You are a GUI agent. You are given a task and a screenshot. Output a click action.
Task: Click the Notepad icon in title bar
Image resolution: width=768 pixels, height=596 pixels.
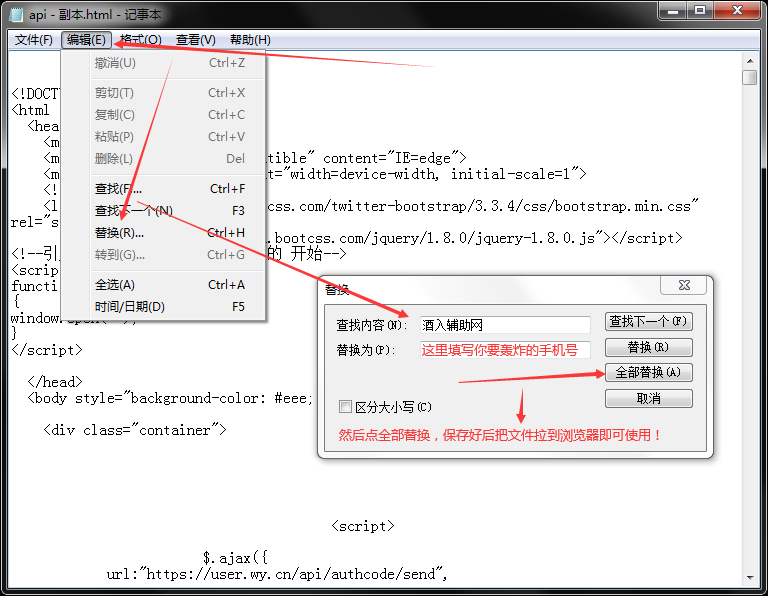click(x=16, y=14)
